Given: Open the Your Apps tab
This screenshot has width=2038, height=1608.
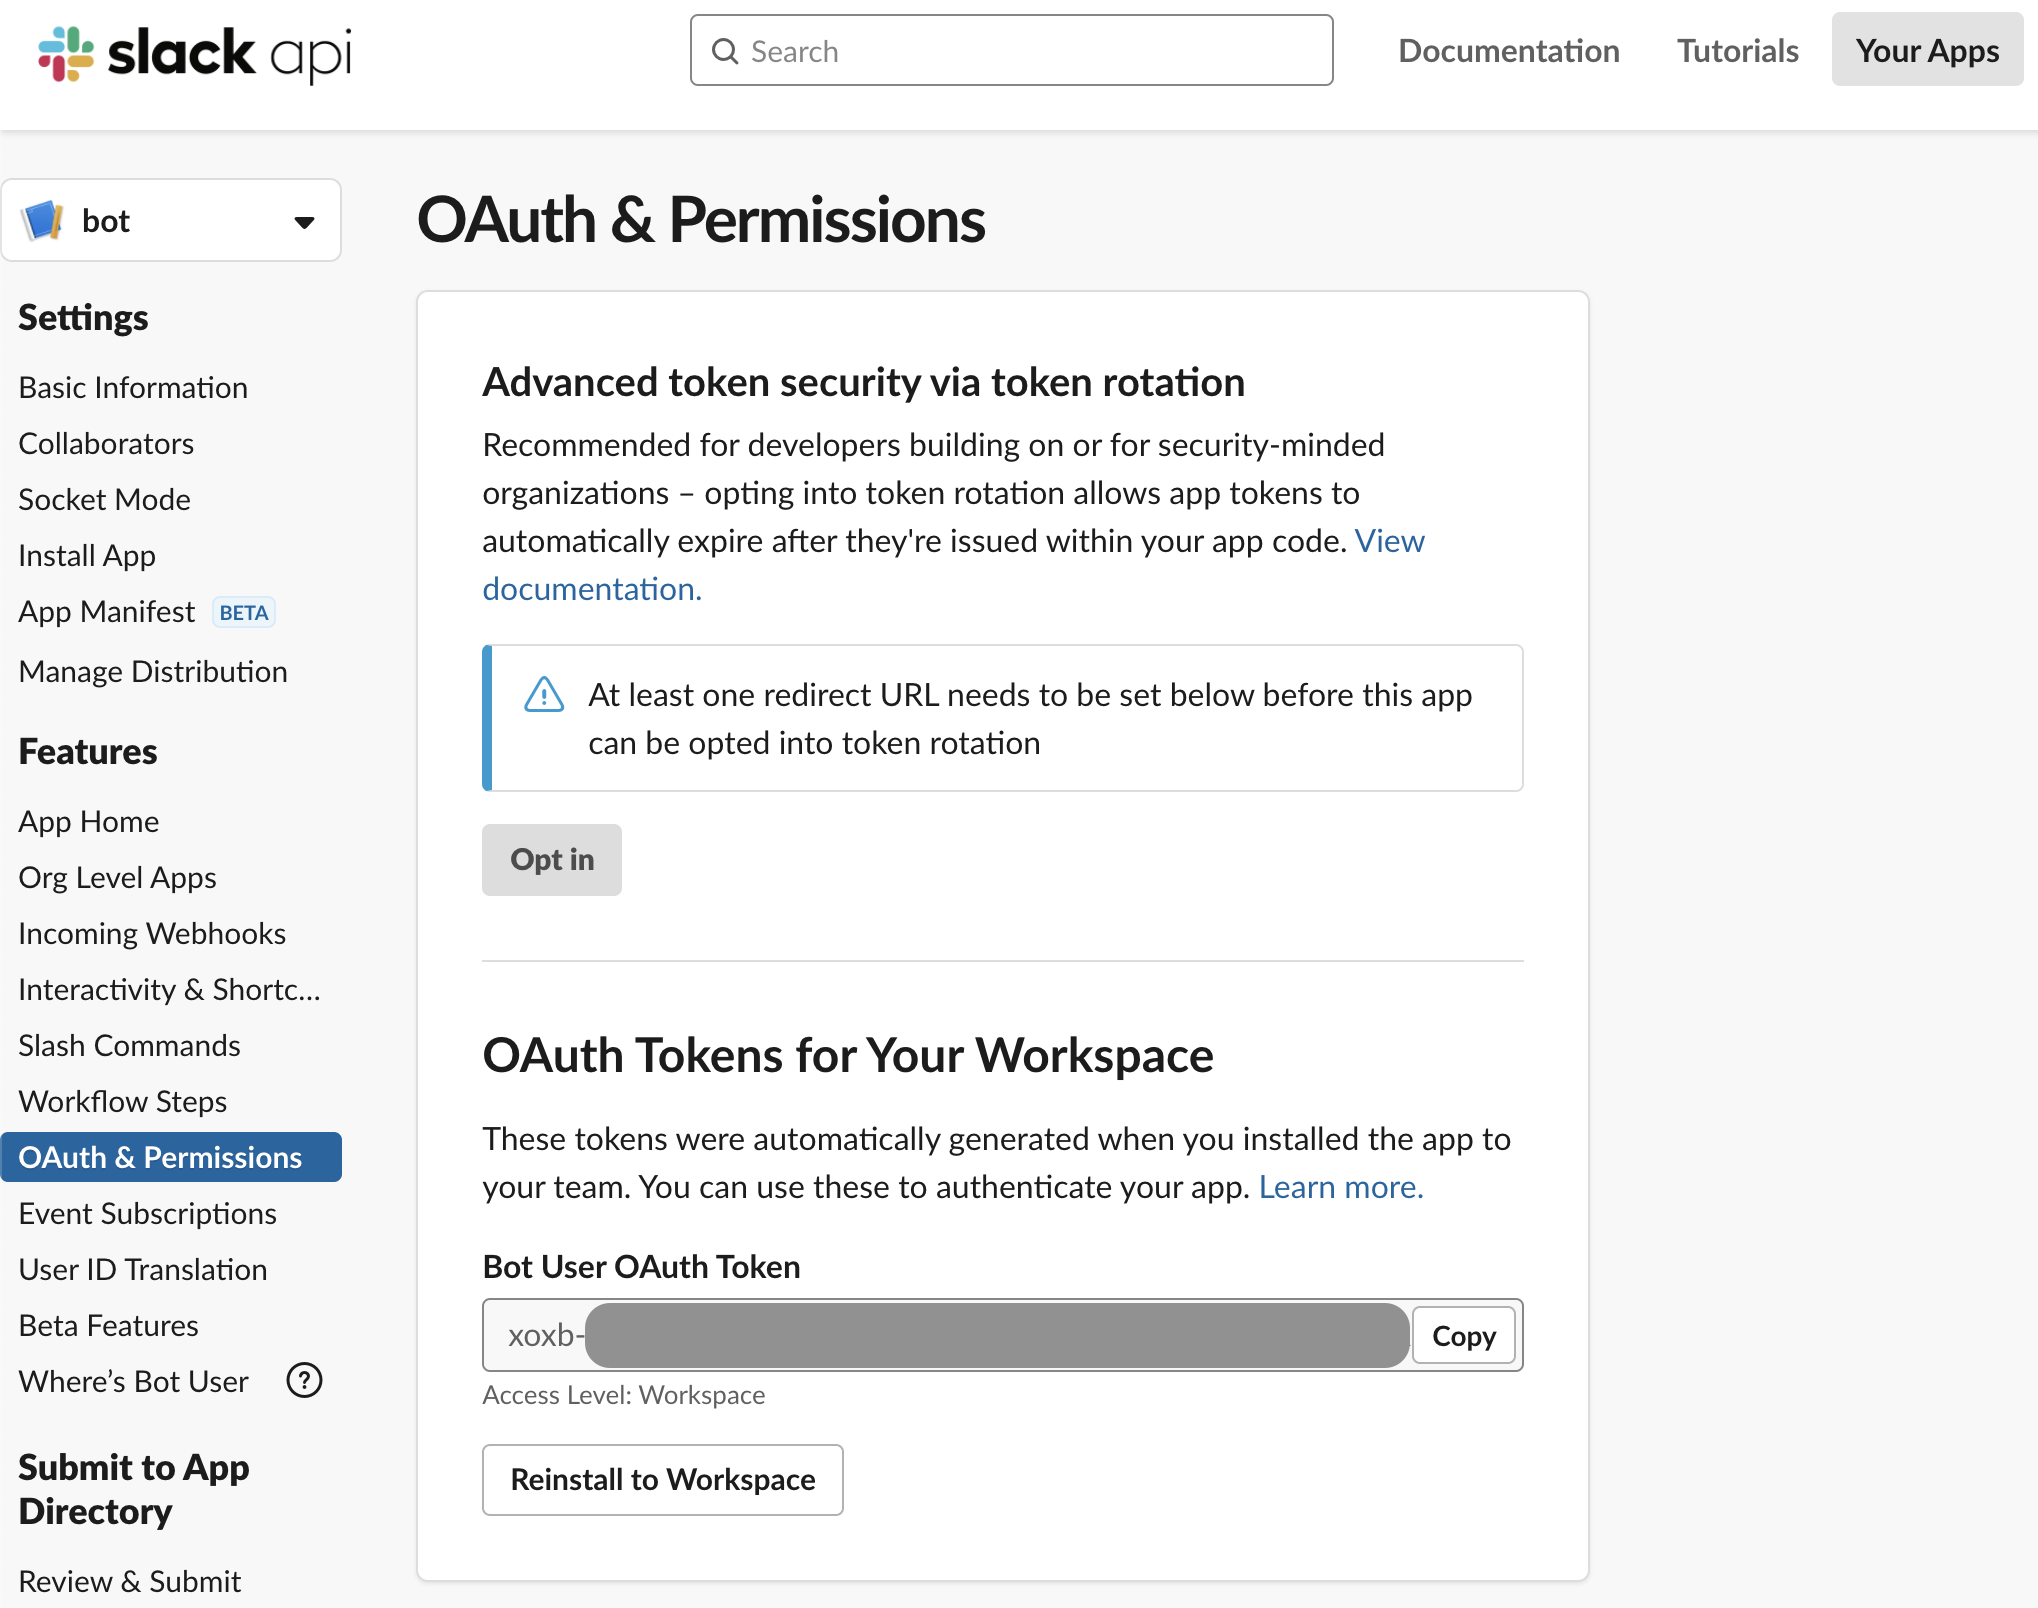Looking at the screenshot, I should [1927, 50].
